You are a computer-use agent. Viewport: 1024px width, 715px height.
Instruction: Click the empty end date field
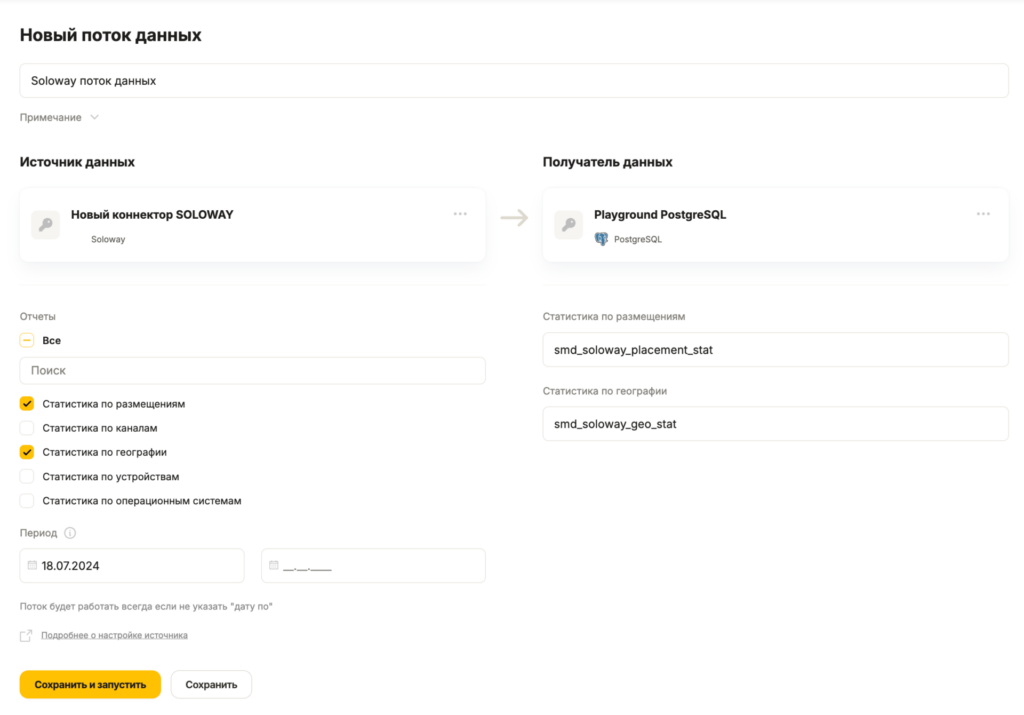(374, 565)
